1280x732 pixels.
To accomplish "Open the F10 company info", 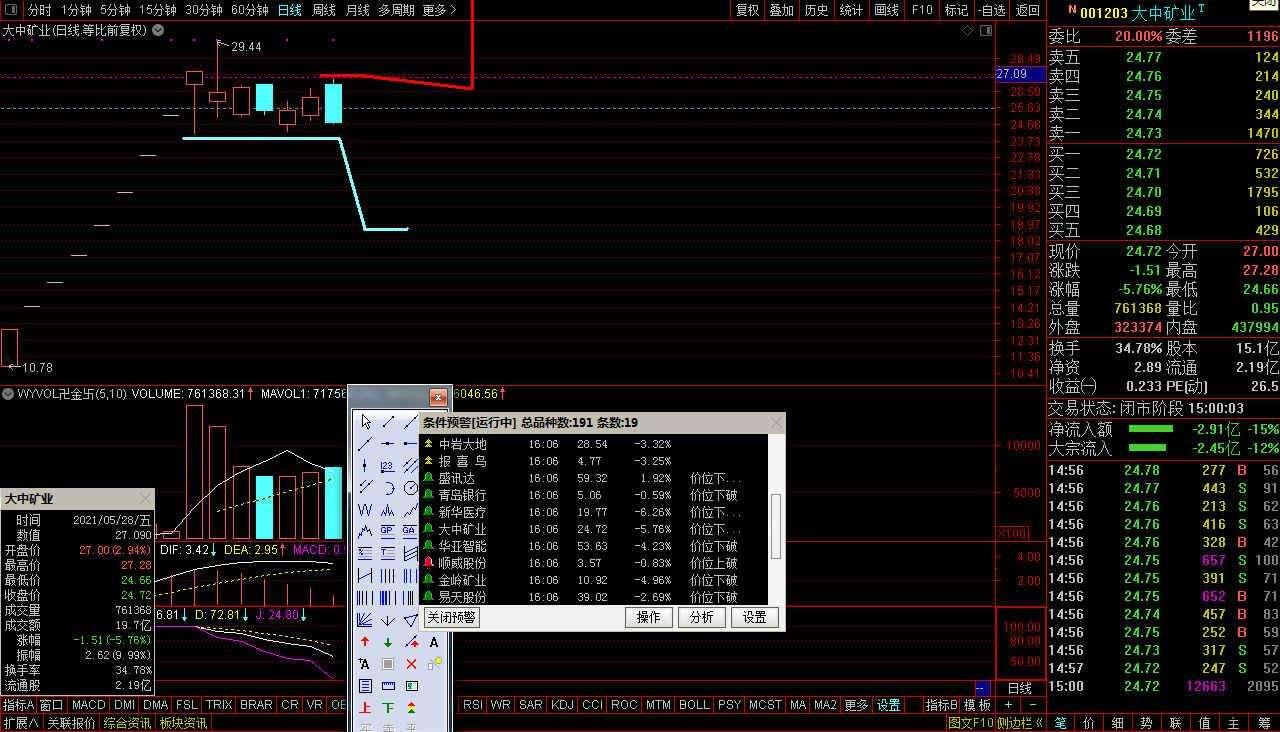I will point(922,10).
